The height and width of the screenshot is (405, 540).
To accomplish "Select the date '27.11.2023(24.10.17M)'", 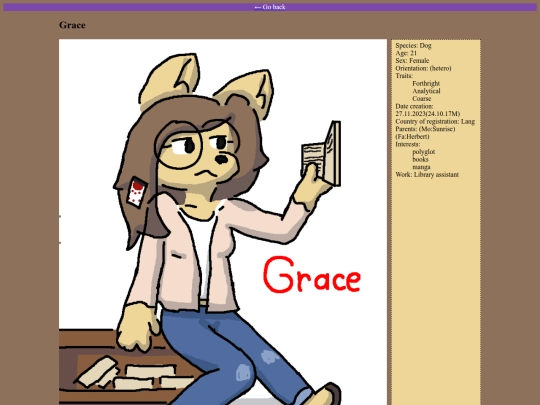I will coord(428,114).
